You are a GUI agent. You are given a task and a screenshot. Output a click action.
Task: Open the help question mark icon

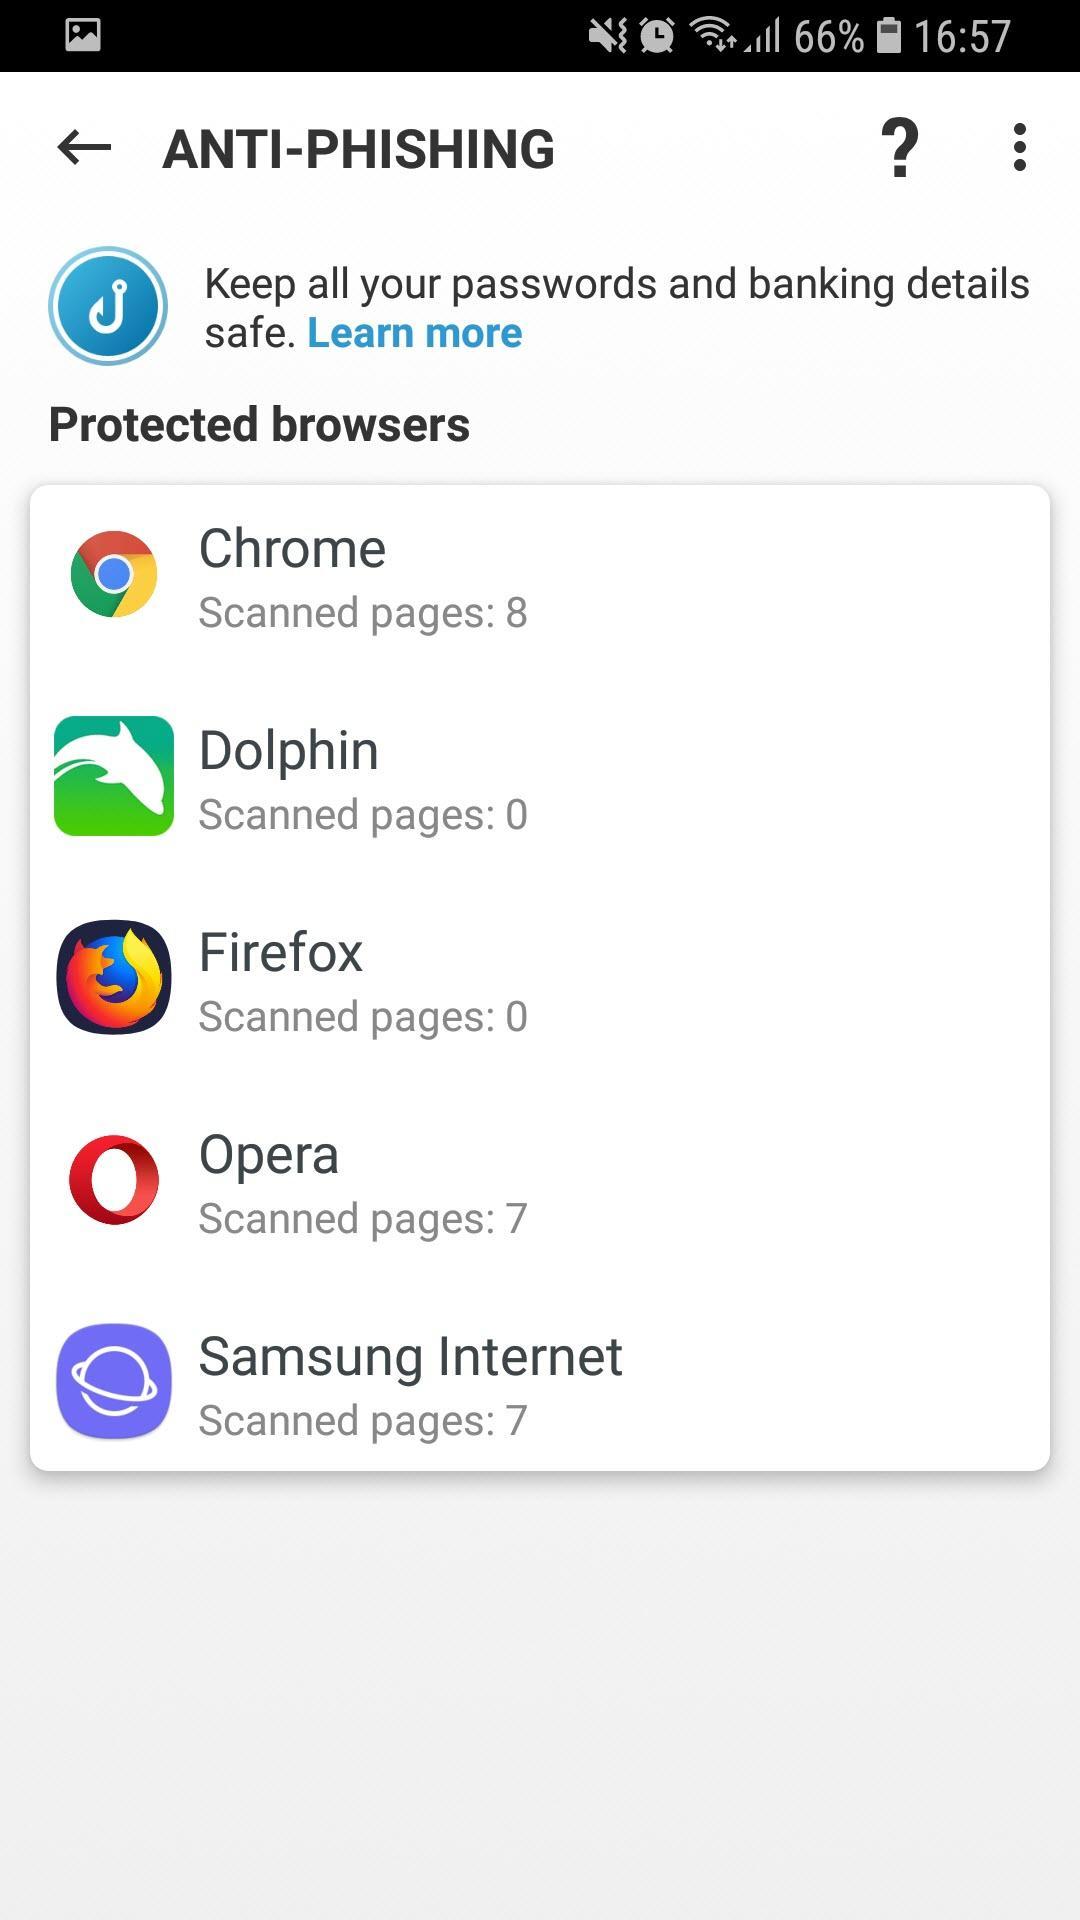coord(900,148)
